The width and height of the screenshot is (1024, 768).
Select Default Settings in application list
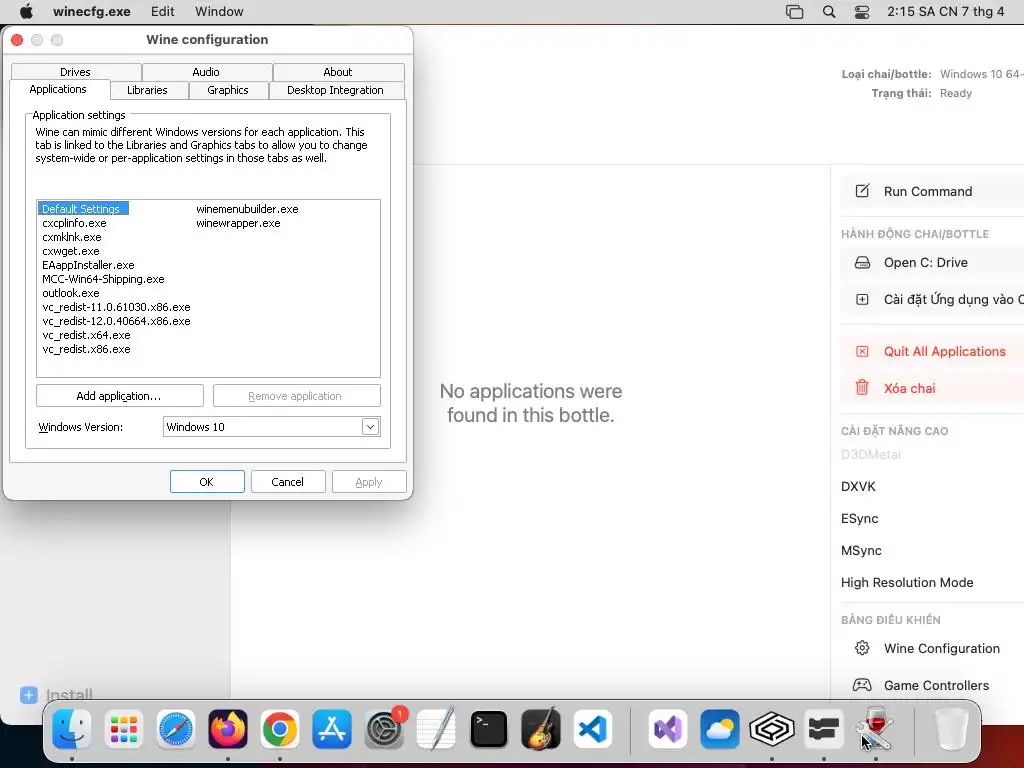(x=83, y=209)
